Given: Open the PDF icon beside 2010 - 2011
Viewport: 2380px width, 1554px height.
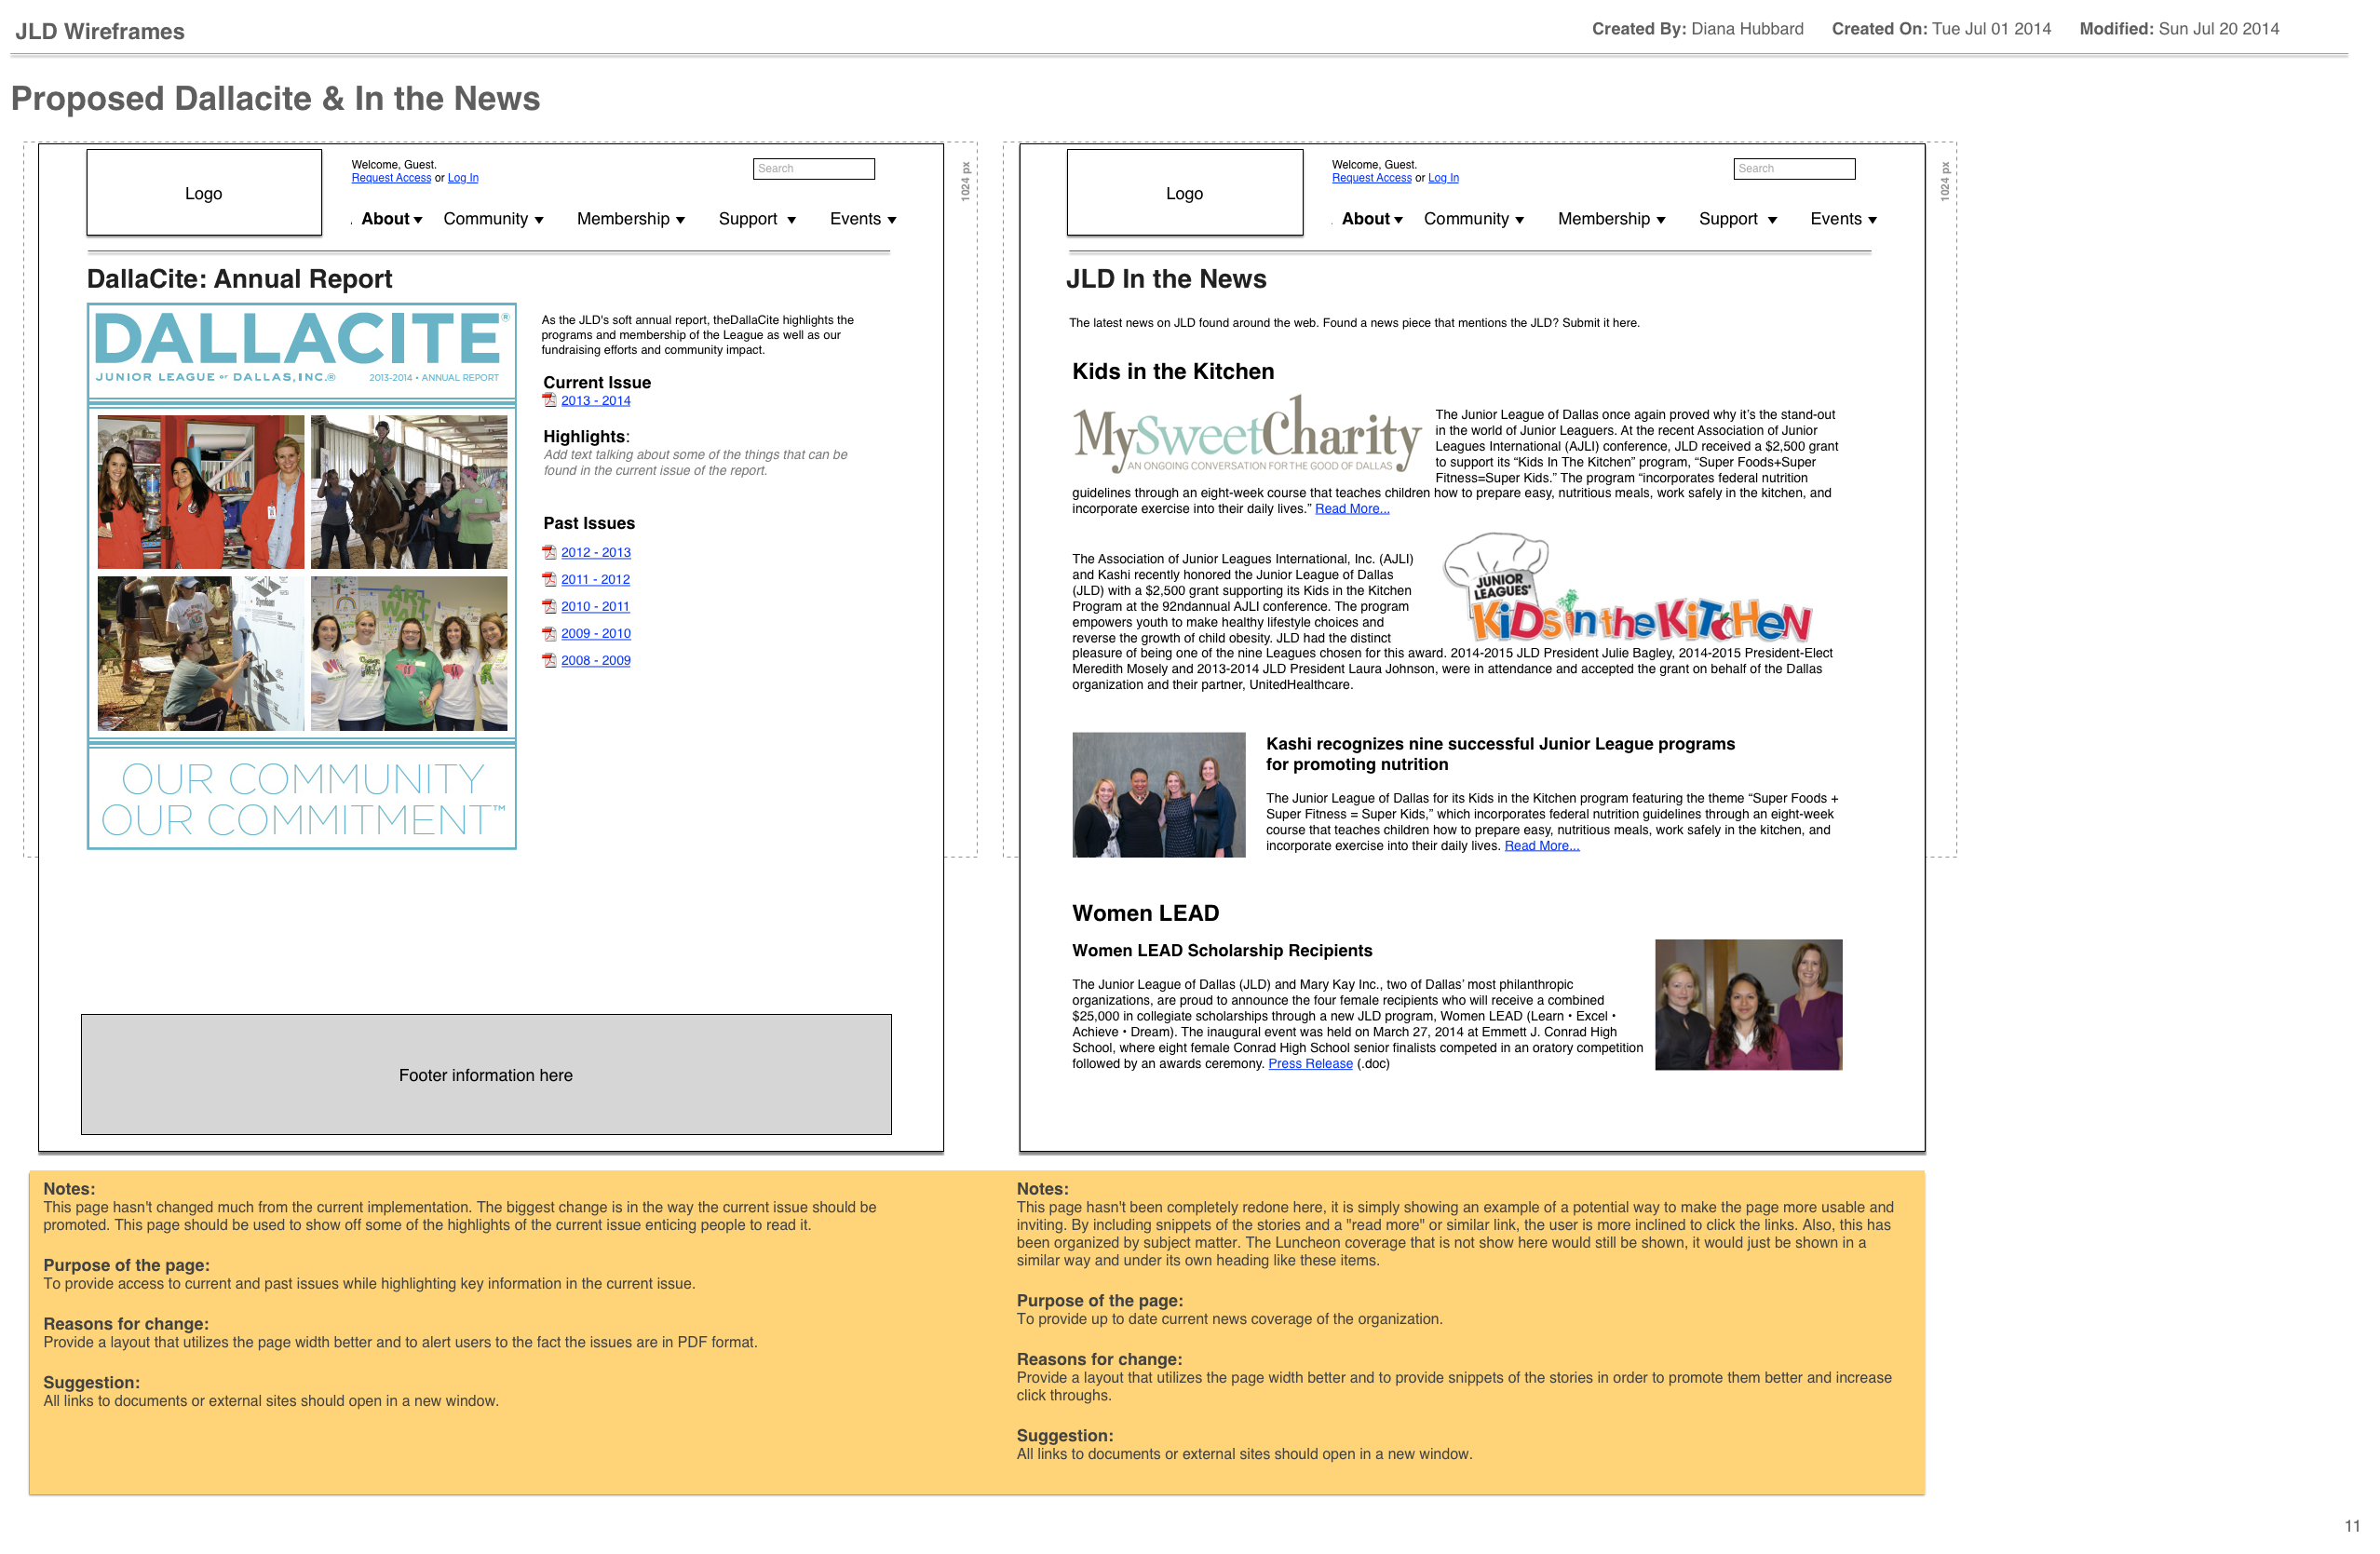Looking at the screenshot, I should tap(549, 606).
